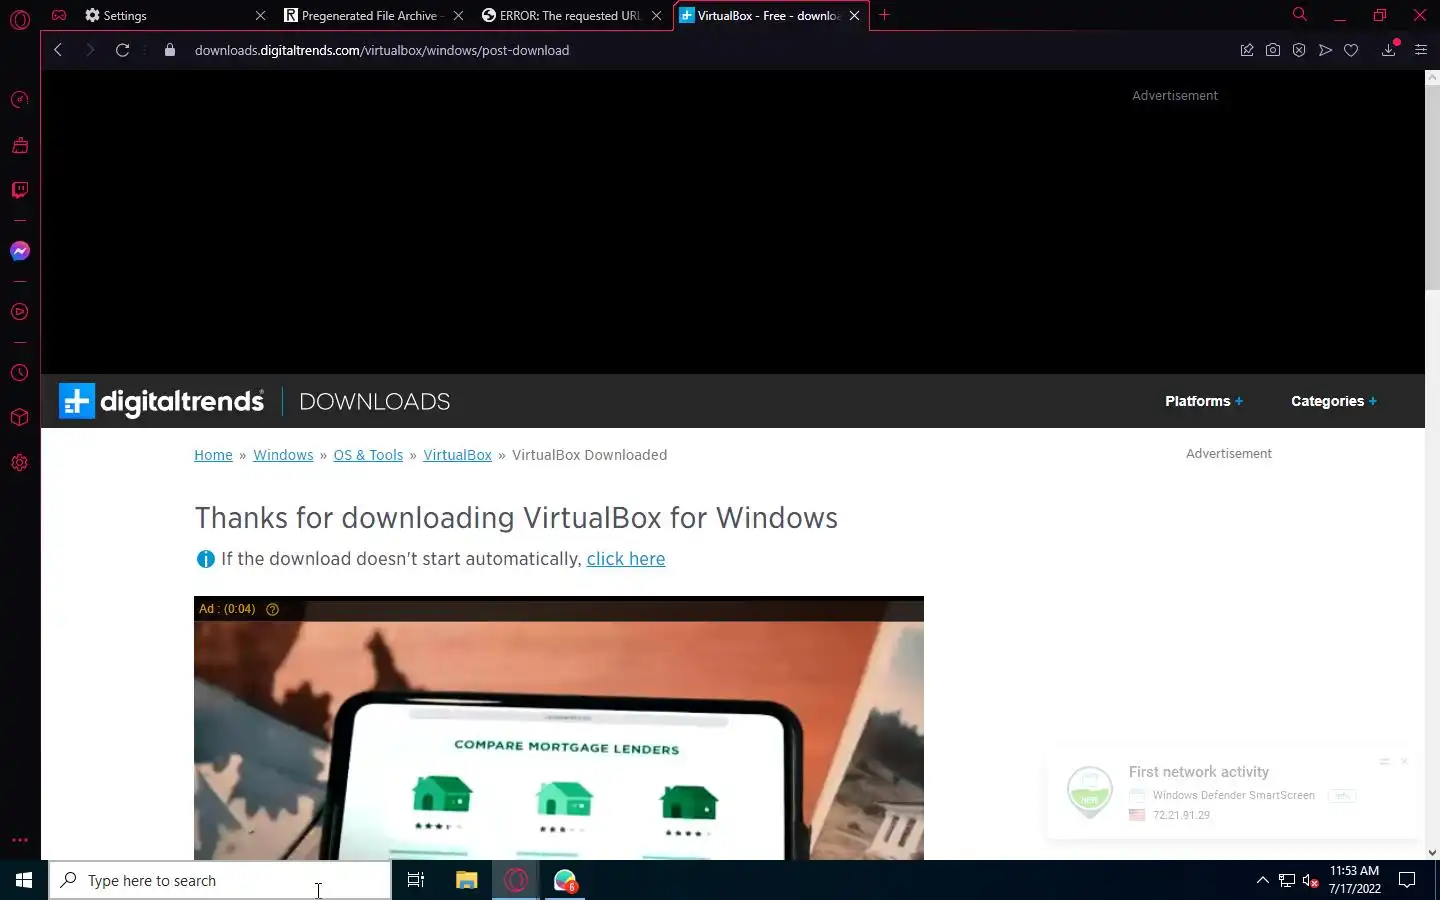Click the mortgage lenders video ad
This screenshot has height=900, width=1440.
[559, 728]
